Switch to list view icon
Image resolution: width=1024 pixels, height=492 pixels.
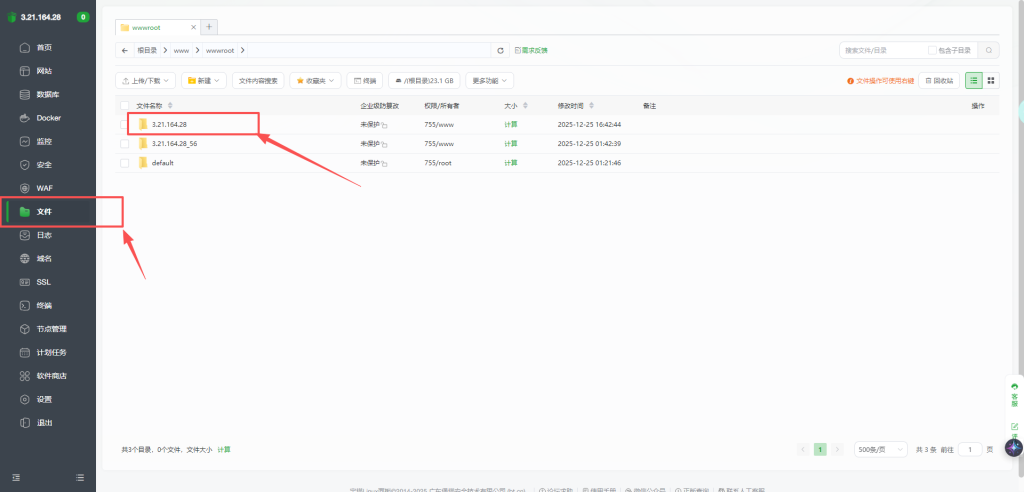point(974,80)
